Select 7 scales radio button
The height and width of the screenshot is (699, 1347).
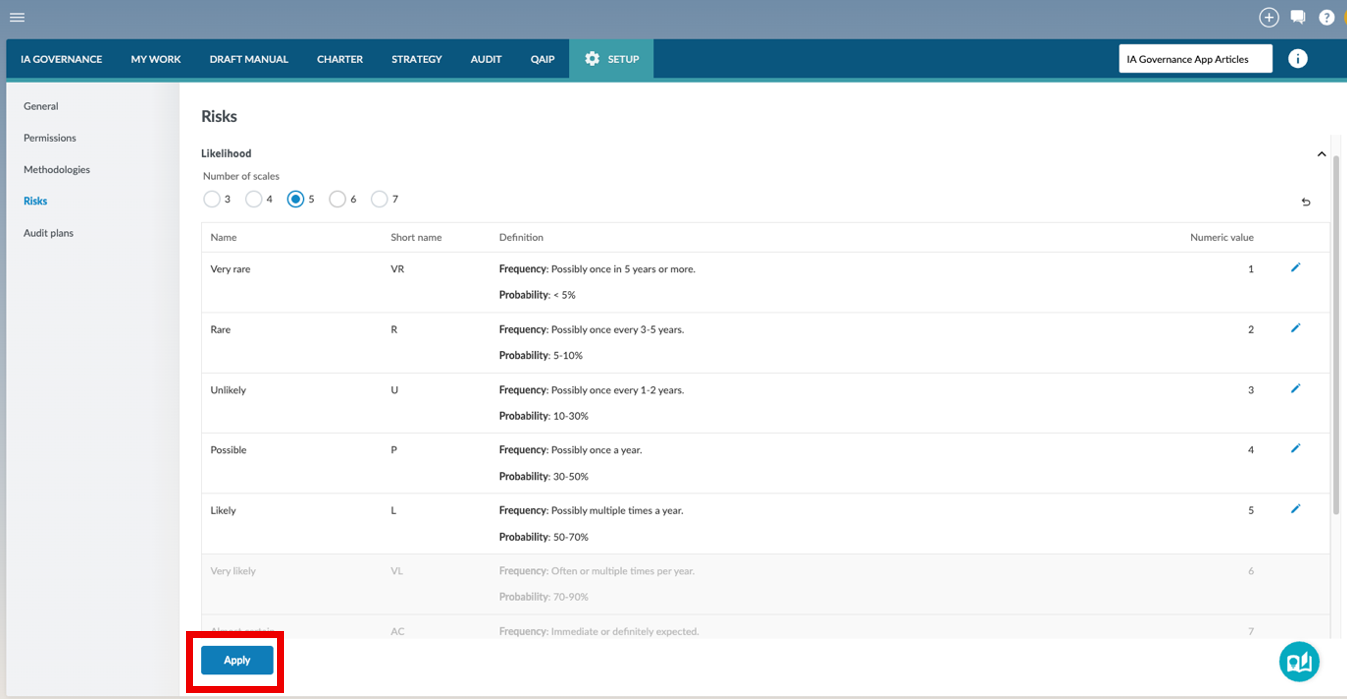coord(380,199)
